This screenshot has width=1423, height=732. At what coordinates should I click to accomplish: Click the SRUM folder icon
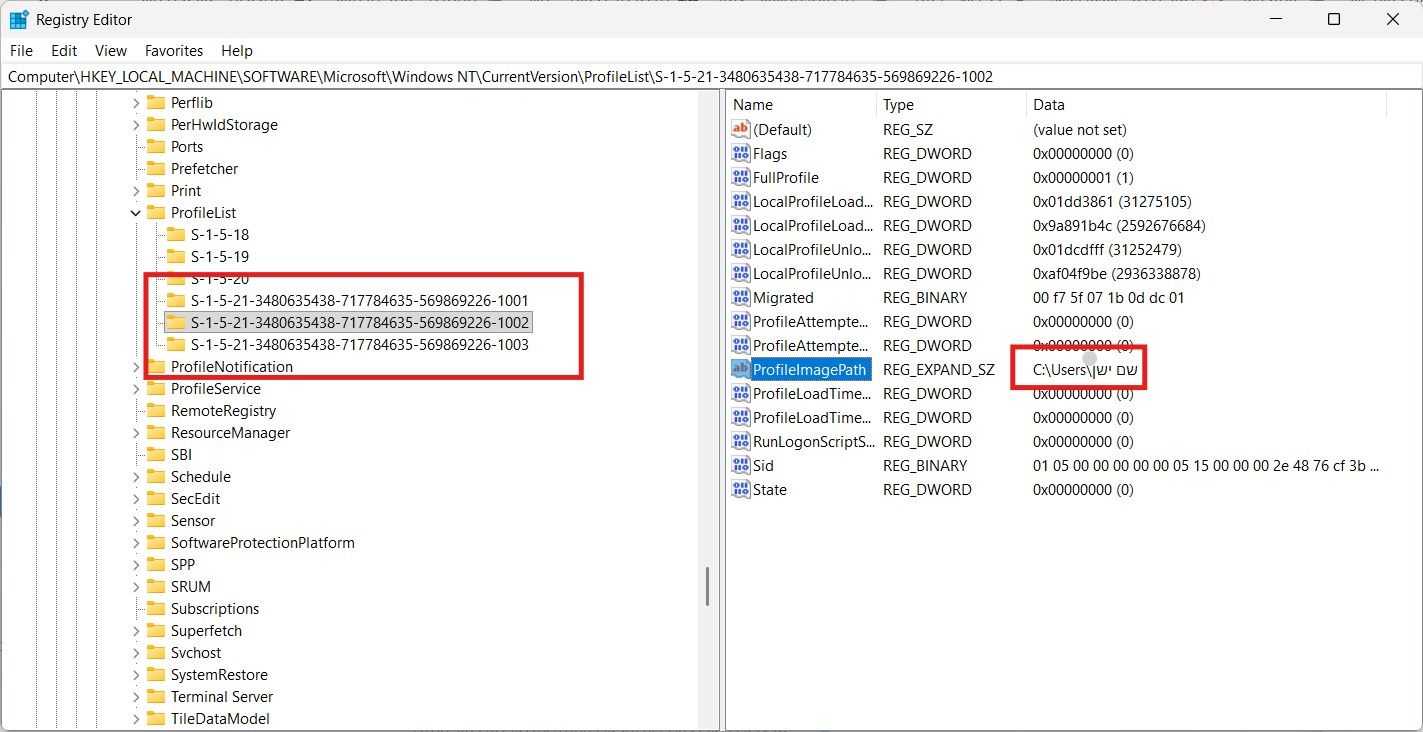click(155, 587)
